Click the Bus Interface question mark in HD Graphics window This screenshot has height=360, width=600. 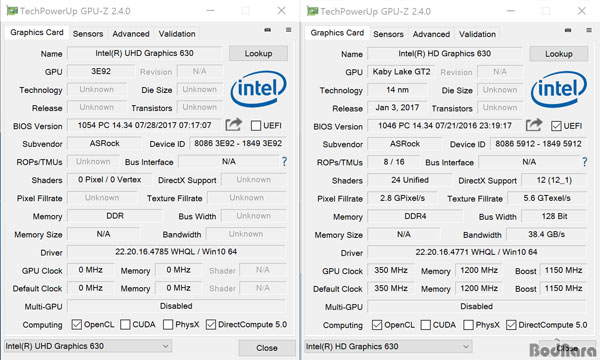(585, 162)
